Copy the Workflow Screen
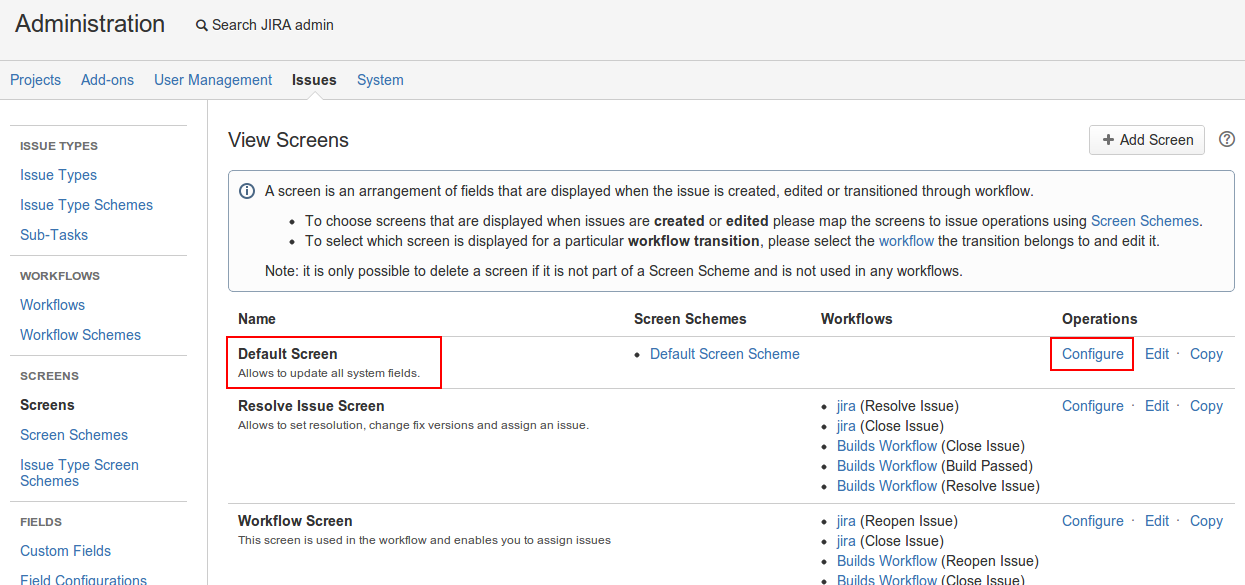 click(x=1206, y=521)
